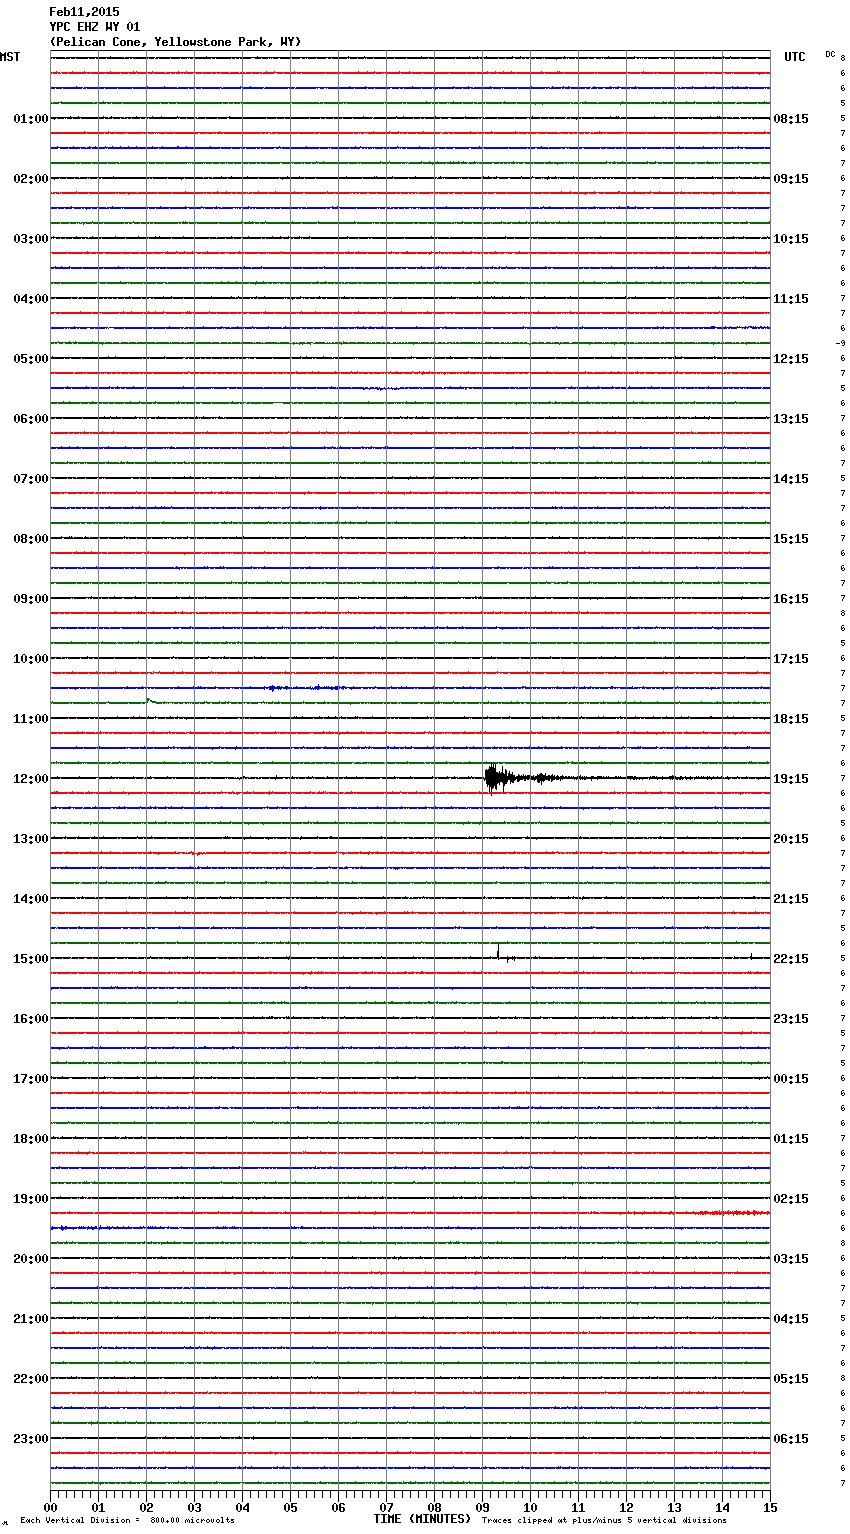Click the '12:15' UTC time label
Image resolution: width=850 pixels, height=1534 pixels.
pyautogui.click(x=791, y=359)
